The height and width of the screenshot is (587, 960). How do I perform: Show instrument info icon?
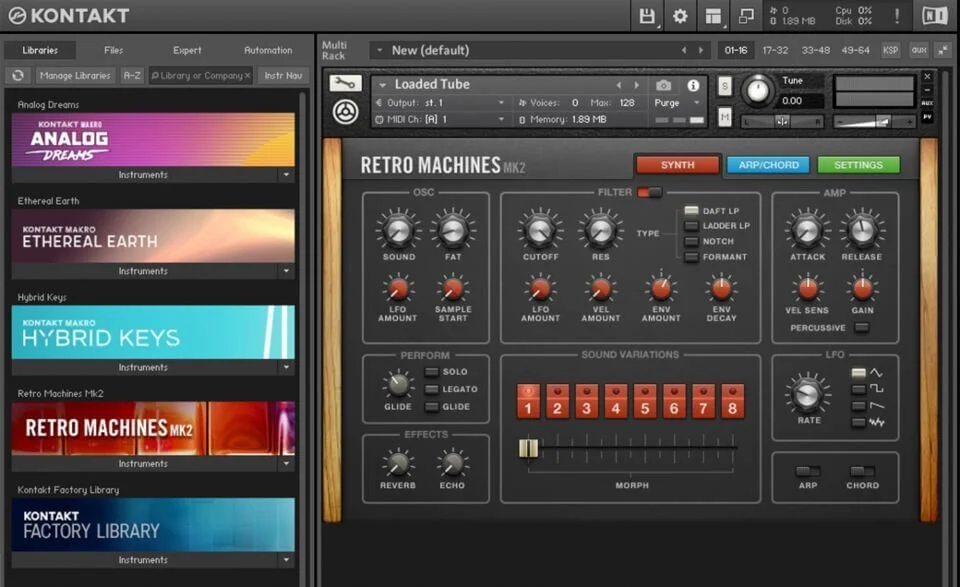(x=693, y=86)
